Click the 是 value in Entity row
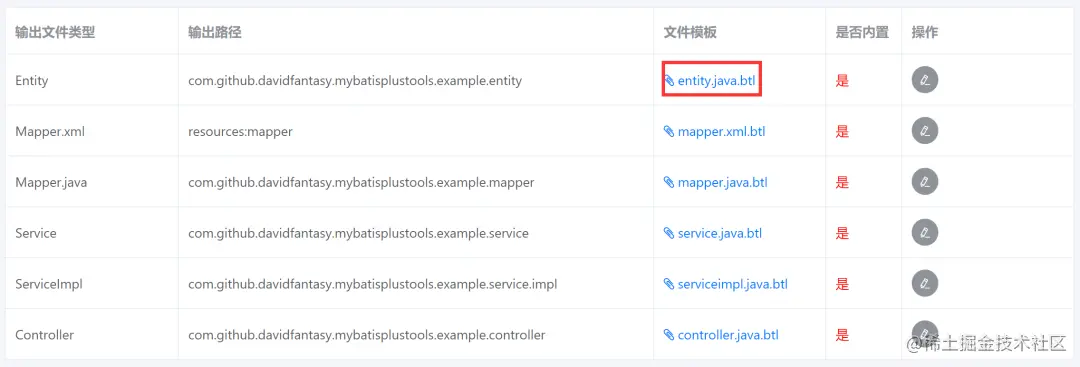 tap(842, 81)
